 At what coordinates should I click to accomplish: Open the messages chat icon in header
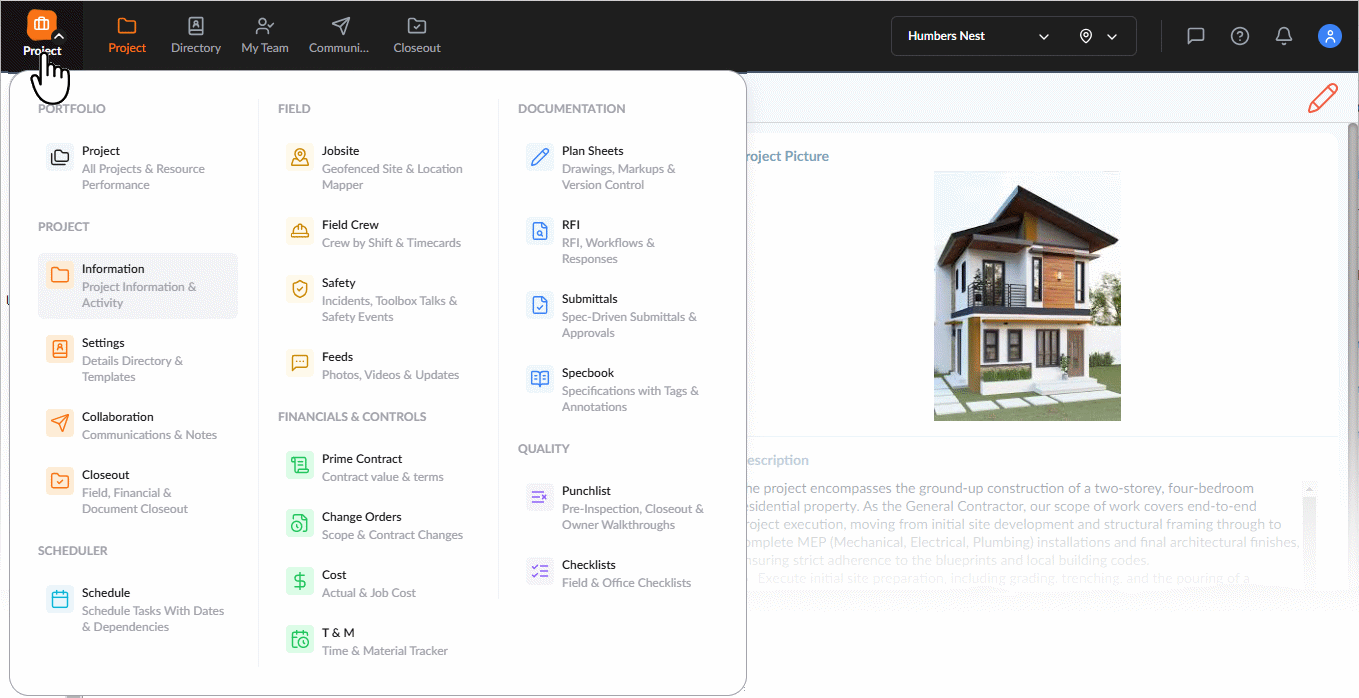click(1195, 36)
